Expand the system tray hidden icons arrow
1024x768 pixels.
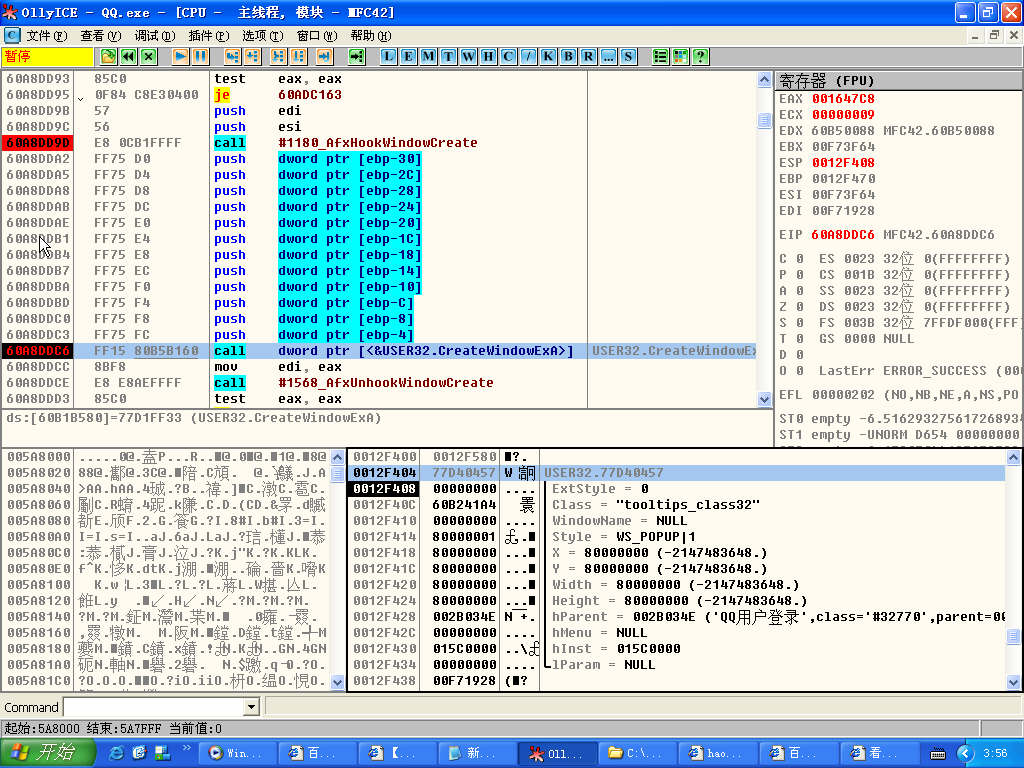coord(965,753)
